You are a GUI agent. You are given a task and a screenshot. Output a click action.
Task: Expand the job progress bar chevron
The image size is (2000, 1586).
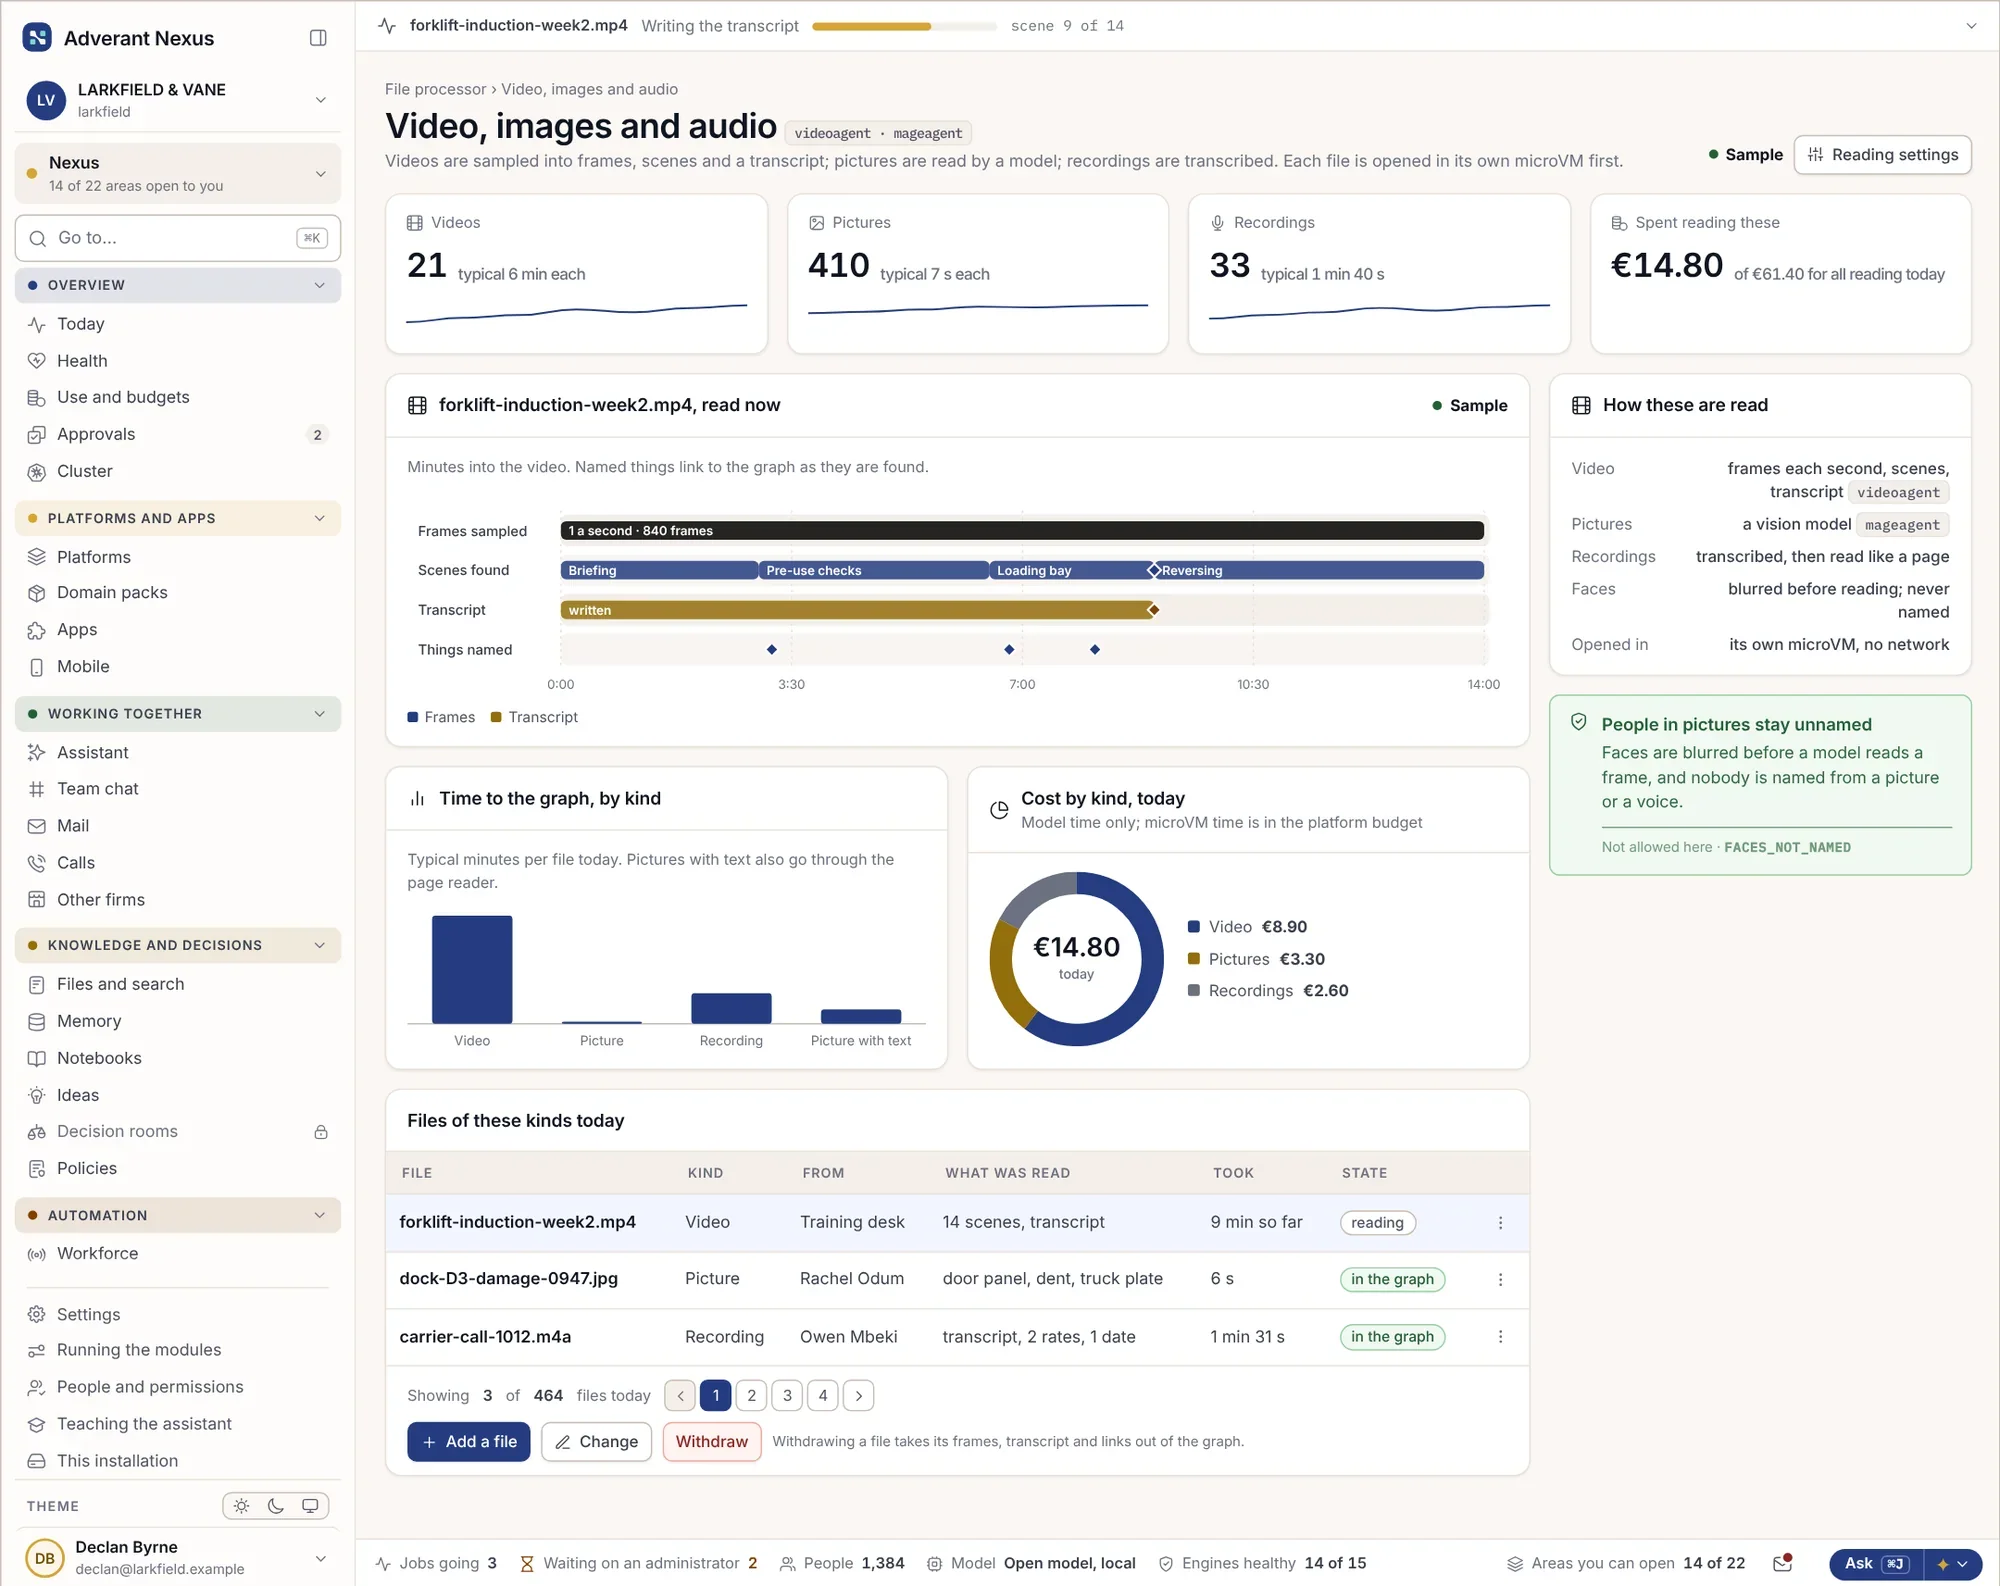tap(1971, 26)
